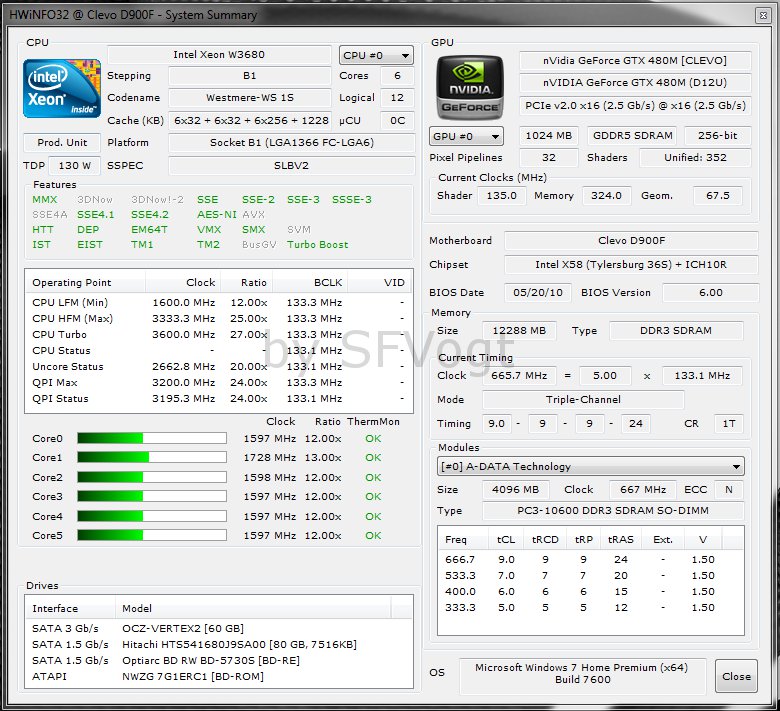This screenshot has height=711, width=780.
Task: Select the NWZG 7G1ERC1 [BD-ROM] drive
Action: [219, 676]
